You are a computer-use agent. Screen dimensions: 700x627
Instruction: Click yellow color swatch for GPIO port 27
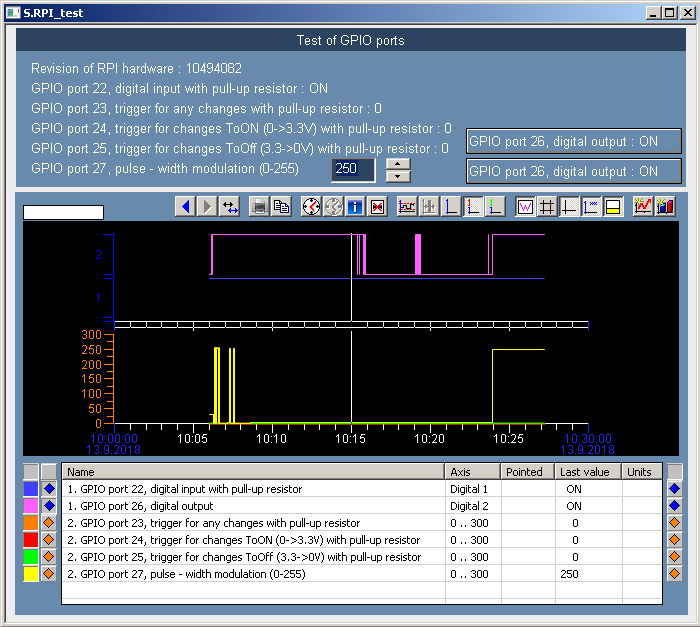(x=30, y=574)
